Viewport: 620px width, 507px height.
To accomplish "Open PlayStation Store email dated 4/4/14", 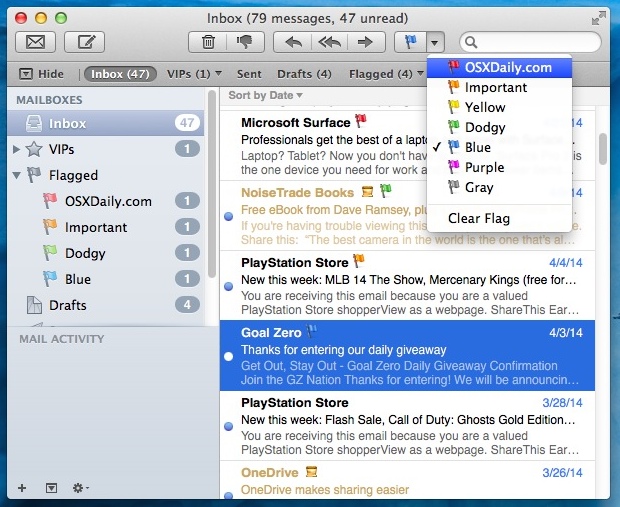I will pyautogui.click(x=407, y=286).
